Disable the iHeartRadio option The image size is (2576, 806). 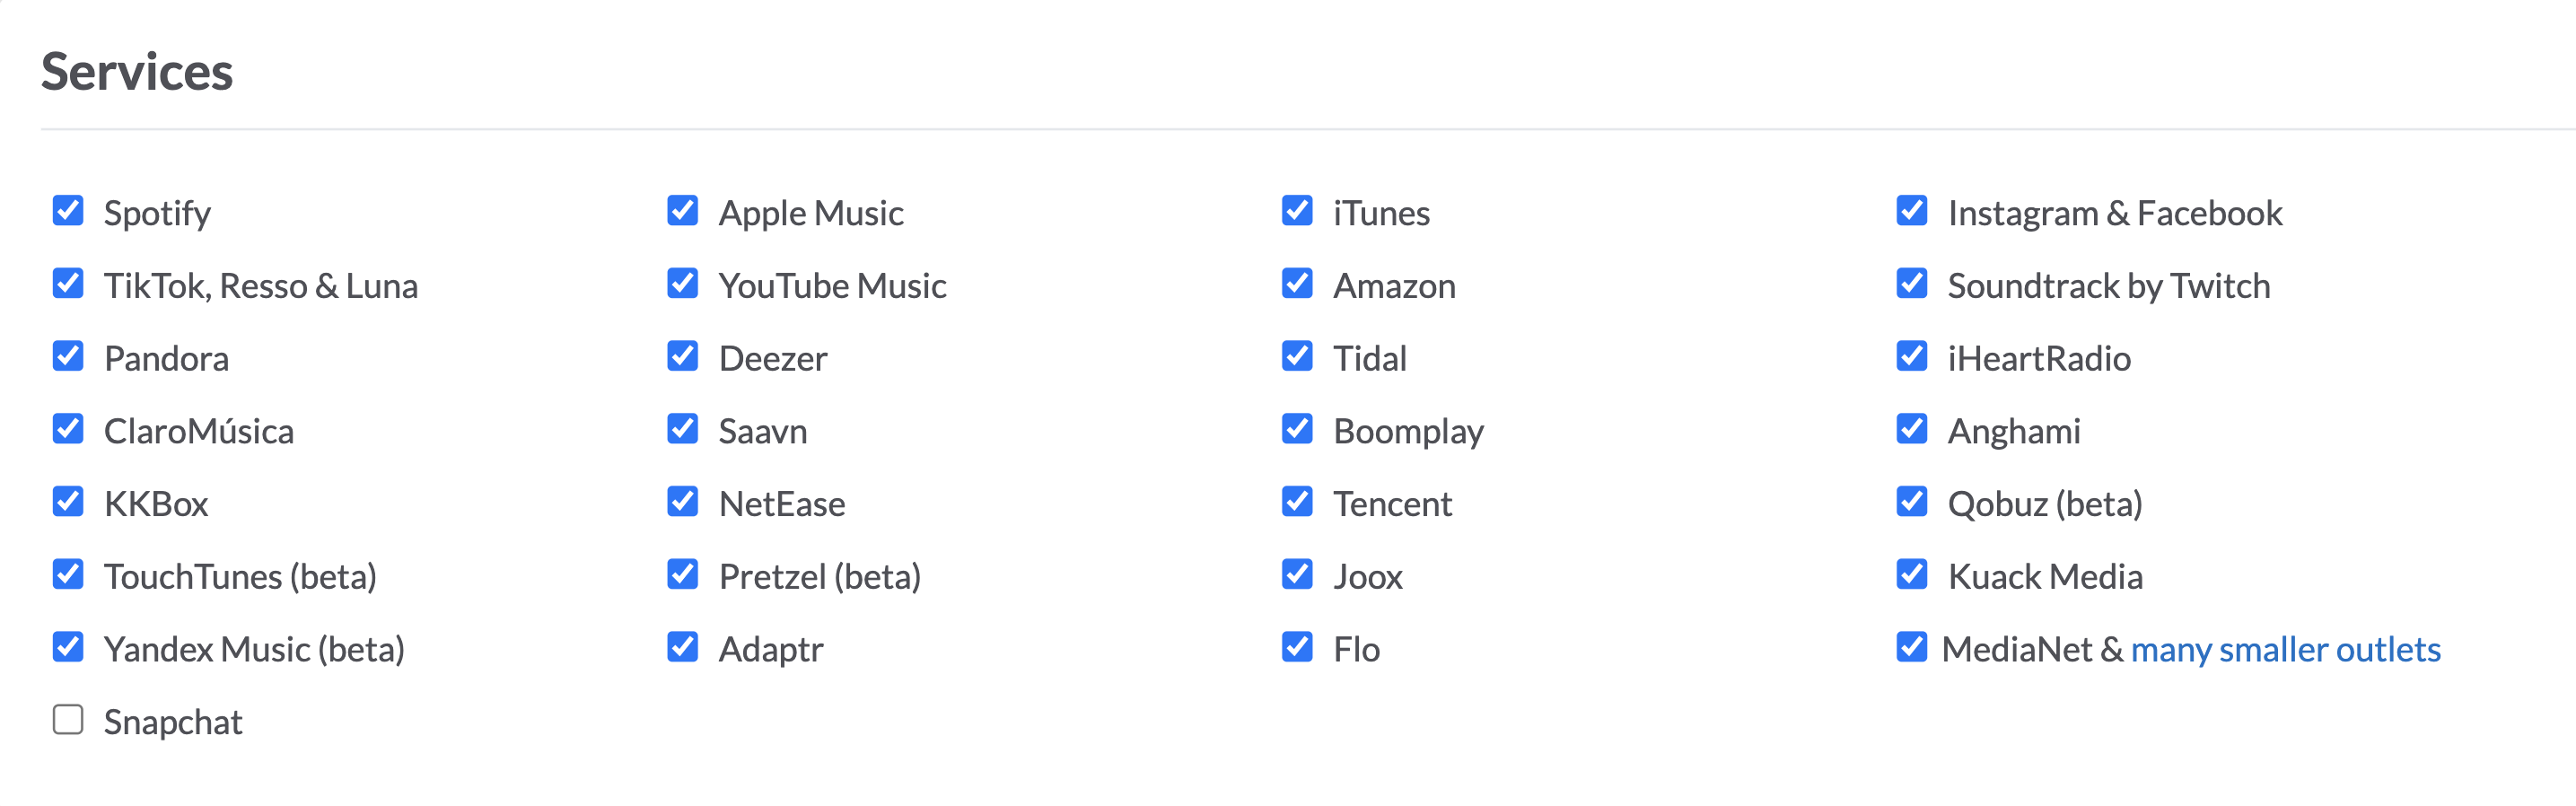pos(1911,357)
